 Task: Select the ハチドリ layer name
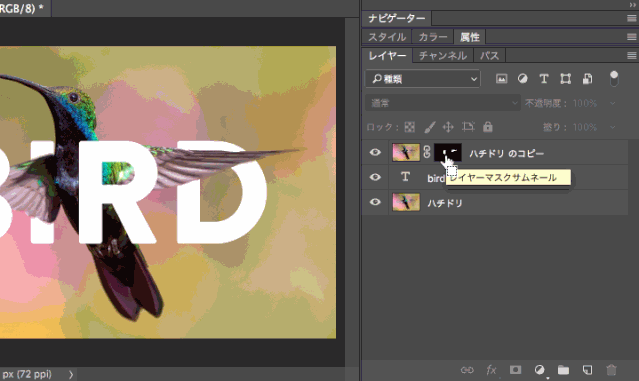click(445, 203)
